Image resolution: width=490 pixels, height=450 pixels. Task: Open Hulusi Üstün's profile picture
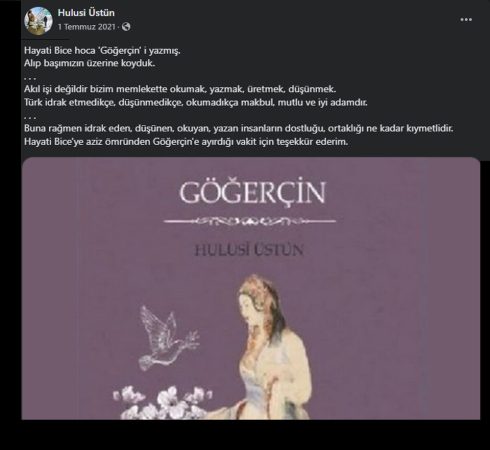(x=38, y=20)
